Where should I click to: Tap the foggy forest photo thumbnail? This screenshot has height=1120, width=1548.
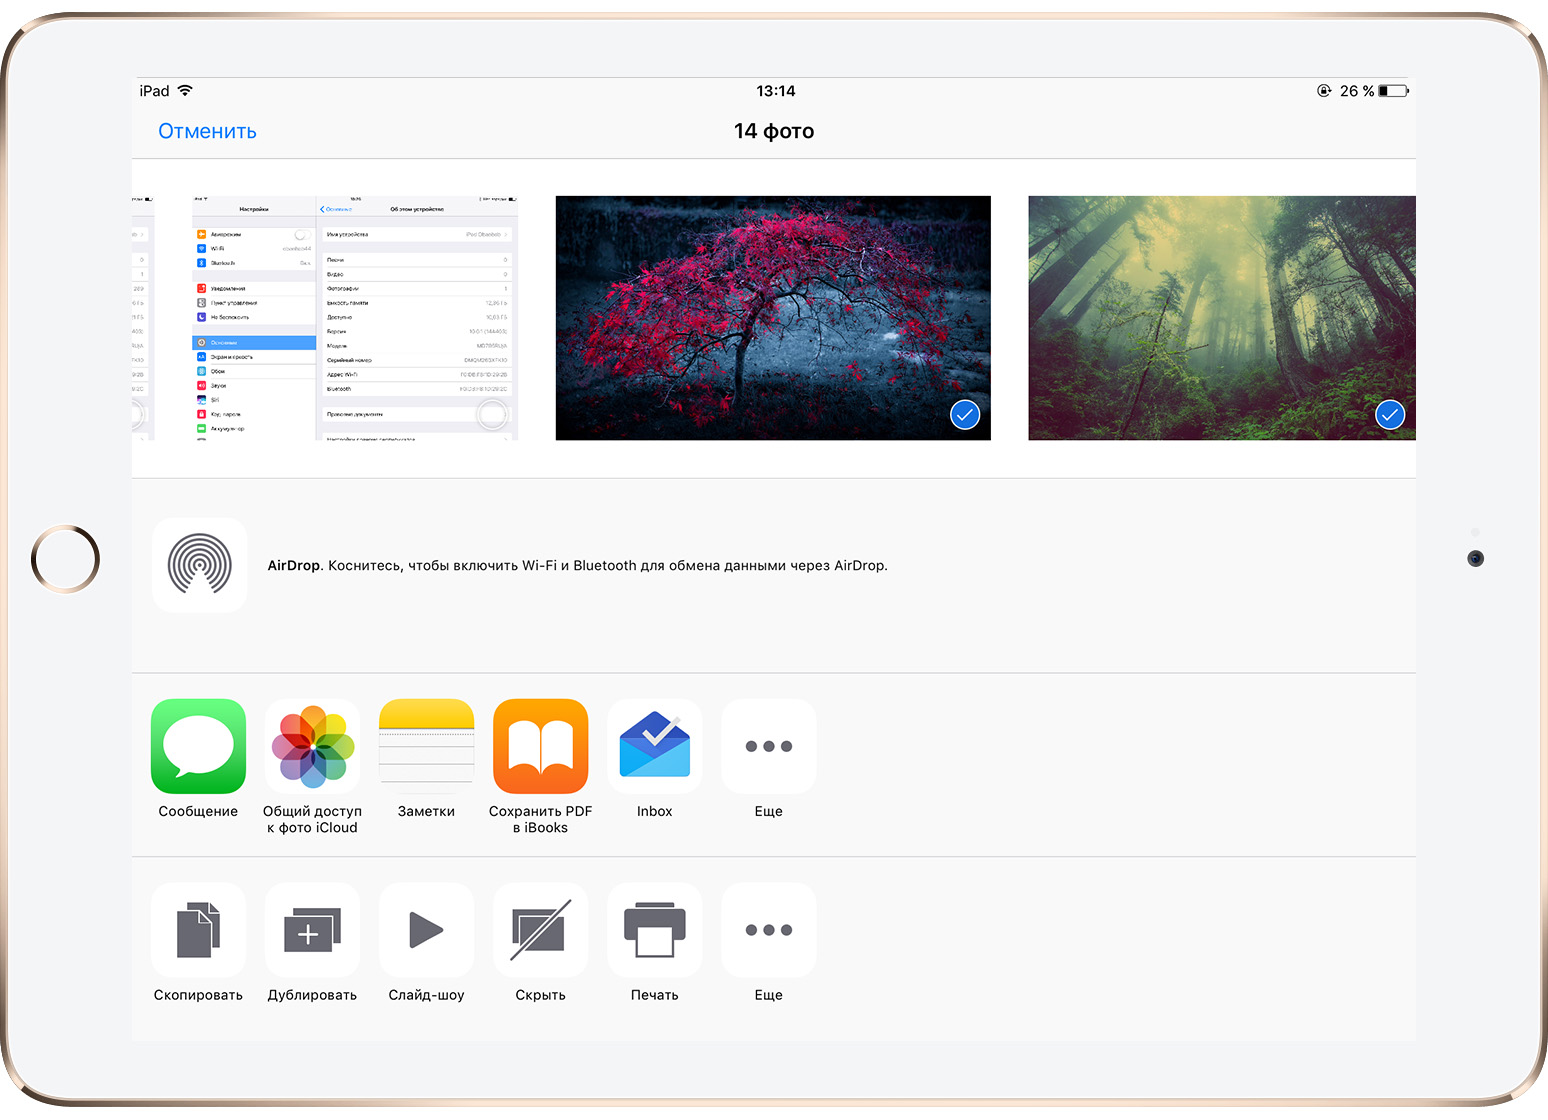(x=1222, y=318)
